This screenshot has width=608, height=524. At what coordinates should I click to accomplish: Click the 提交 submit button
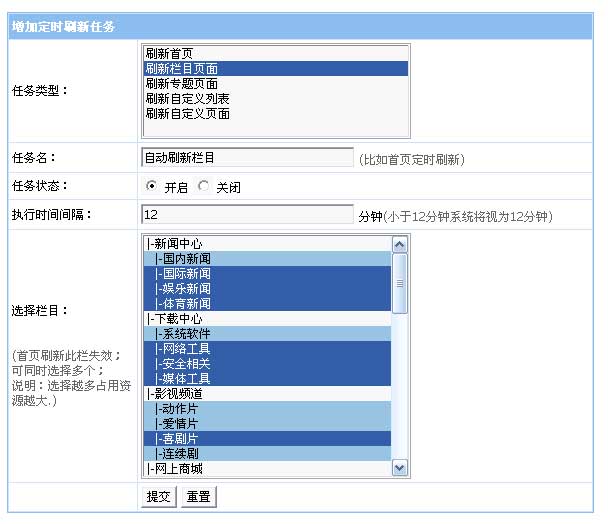pyautogui.click(x=159, y=496)
